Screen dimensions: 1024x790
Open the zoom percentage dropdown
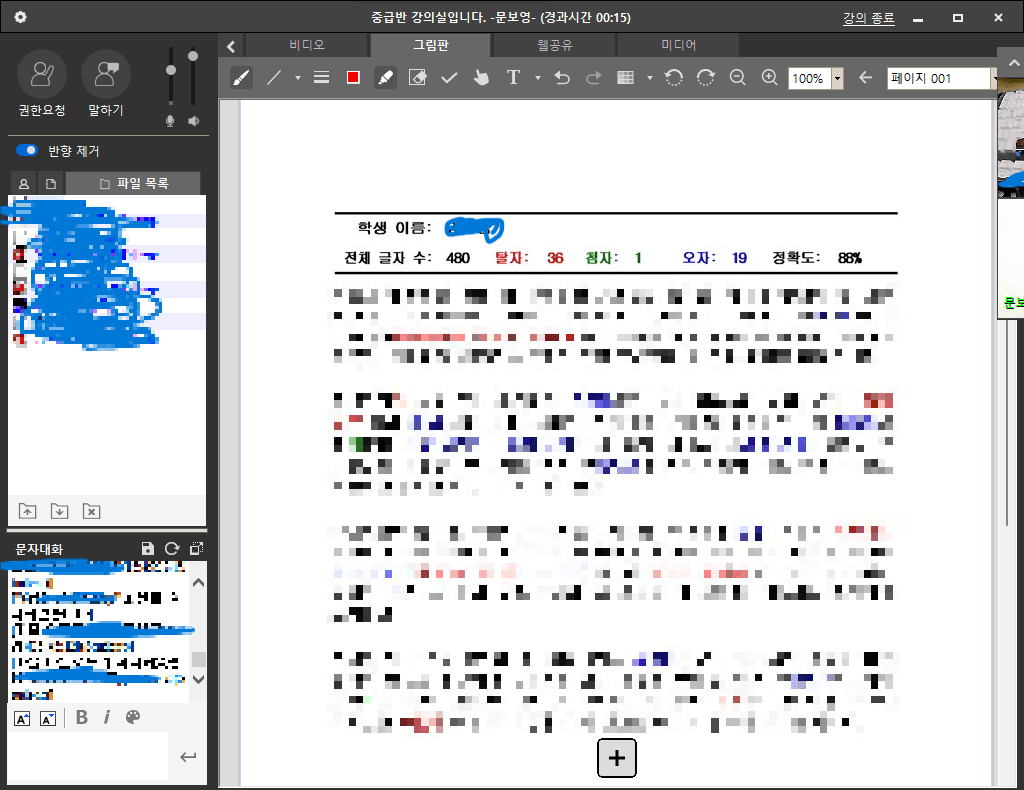pyautogui.click(x=837, y=78)
